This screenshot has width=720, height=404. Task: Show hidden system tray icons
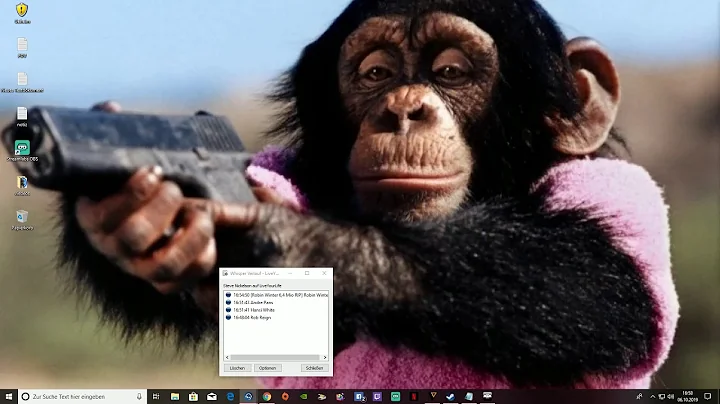[x=652, y=396]
